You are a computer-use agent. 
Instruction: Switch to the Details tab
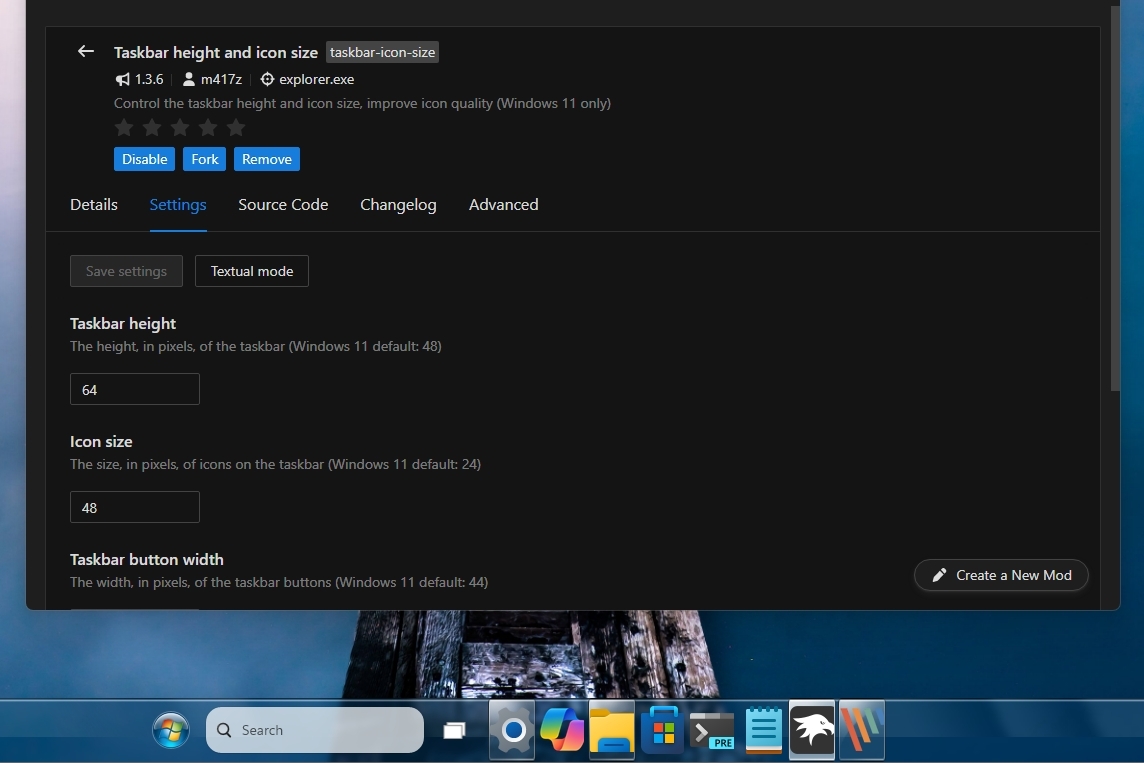(x=93, y=204)
